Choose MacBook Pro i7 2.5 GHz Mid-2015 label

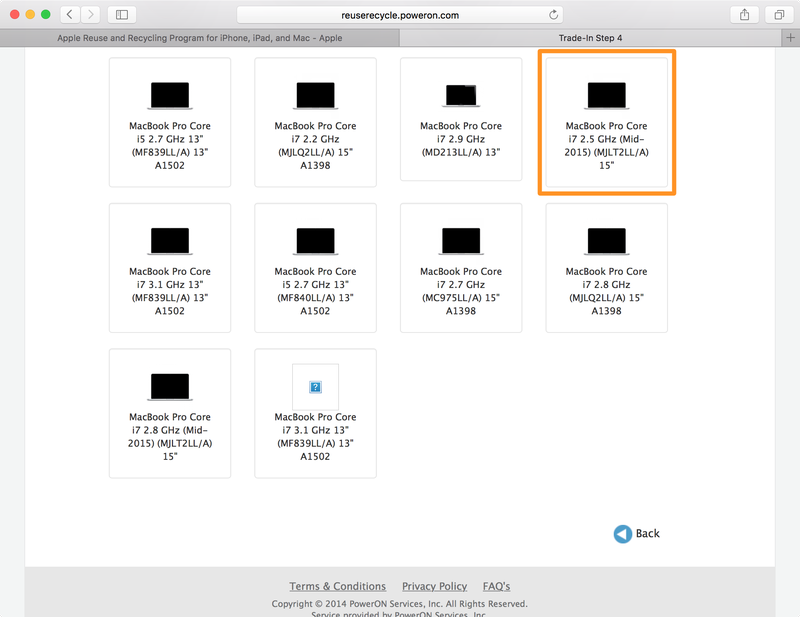(607, 145)
